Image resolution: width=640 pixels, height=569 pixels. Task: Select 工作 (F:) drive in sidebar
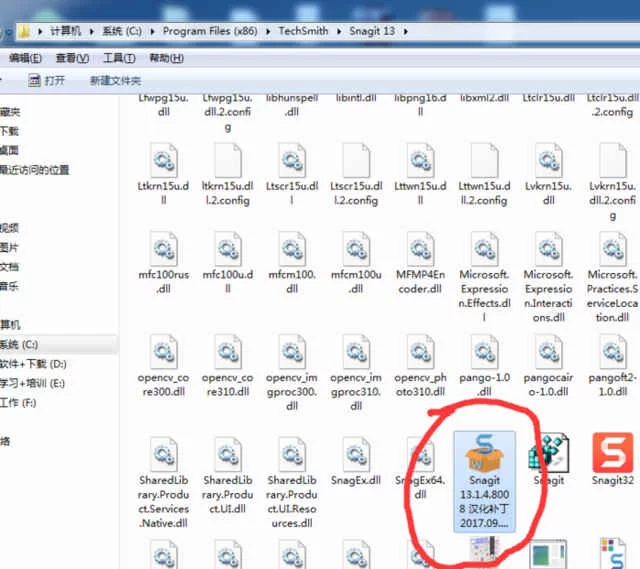click(18, 403)
